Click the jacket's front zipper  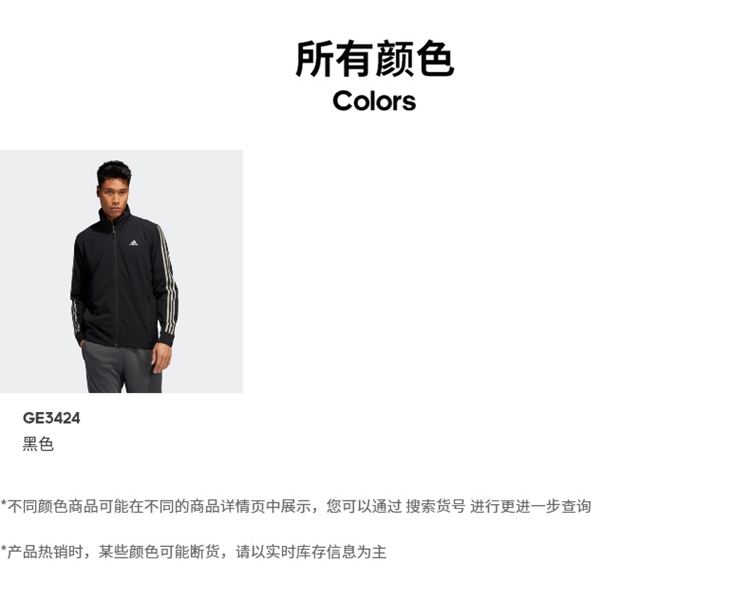tap(116, 286)
